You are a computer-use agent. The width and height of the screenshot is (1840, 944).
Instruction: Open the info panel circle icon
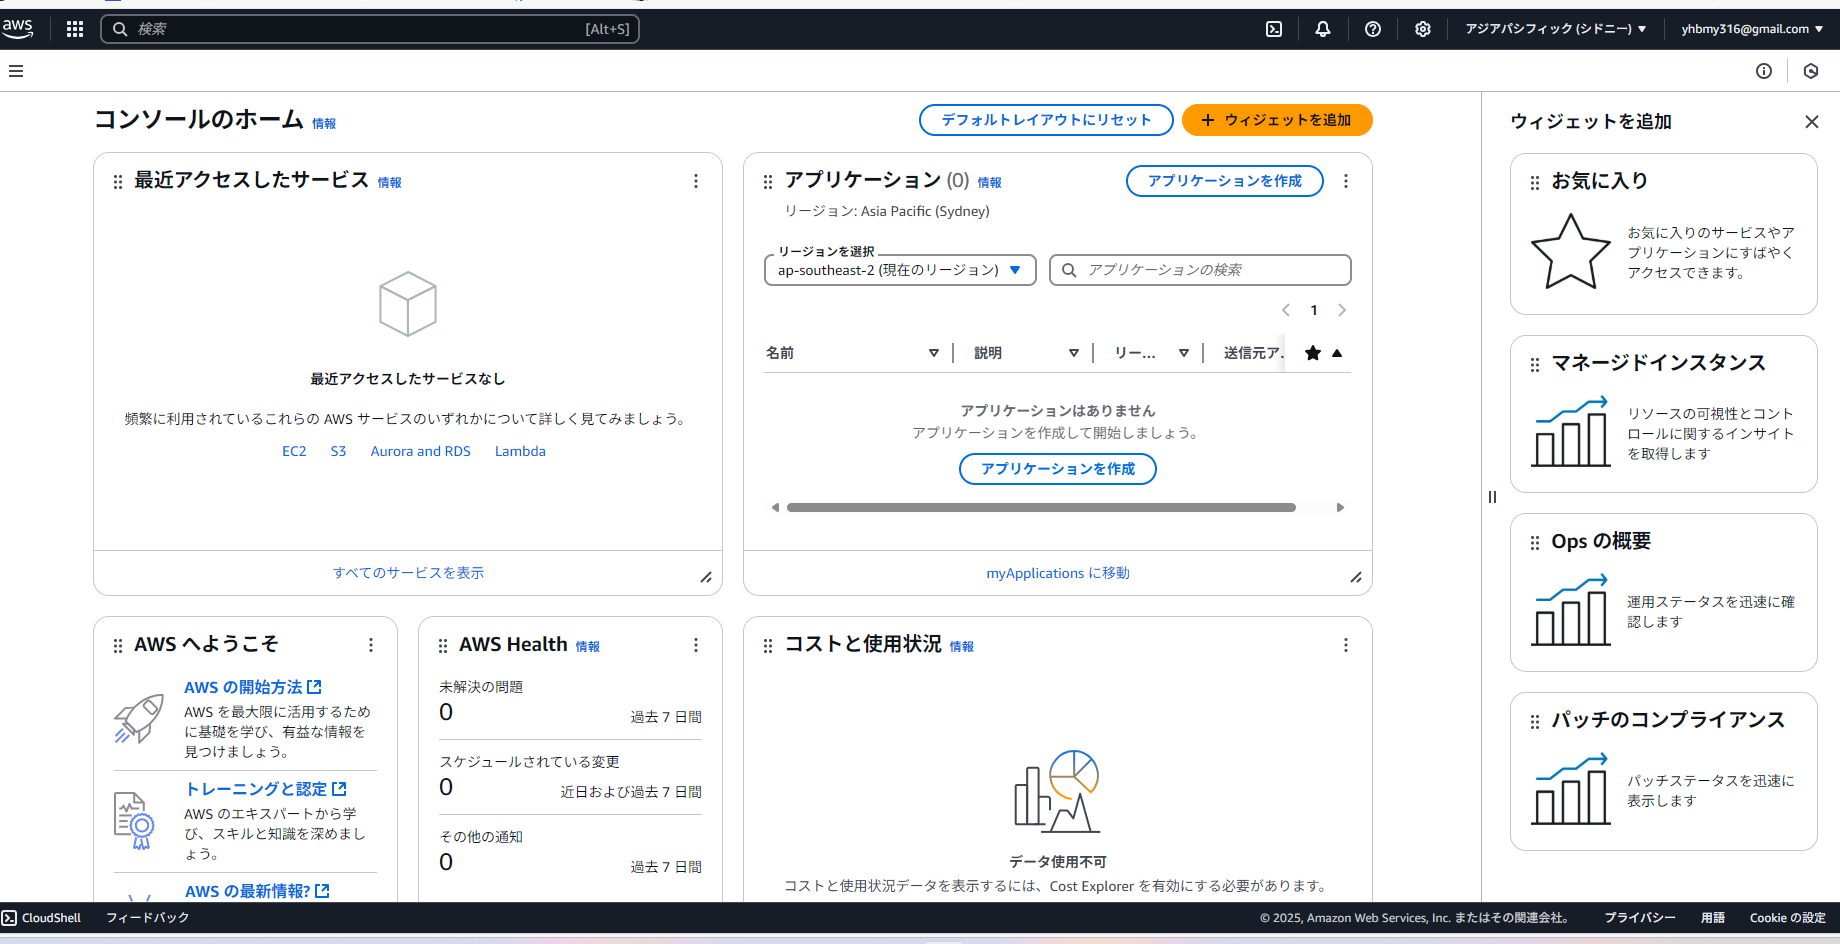tap(1764, 71)
